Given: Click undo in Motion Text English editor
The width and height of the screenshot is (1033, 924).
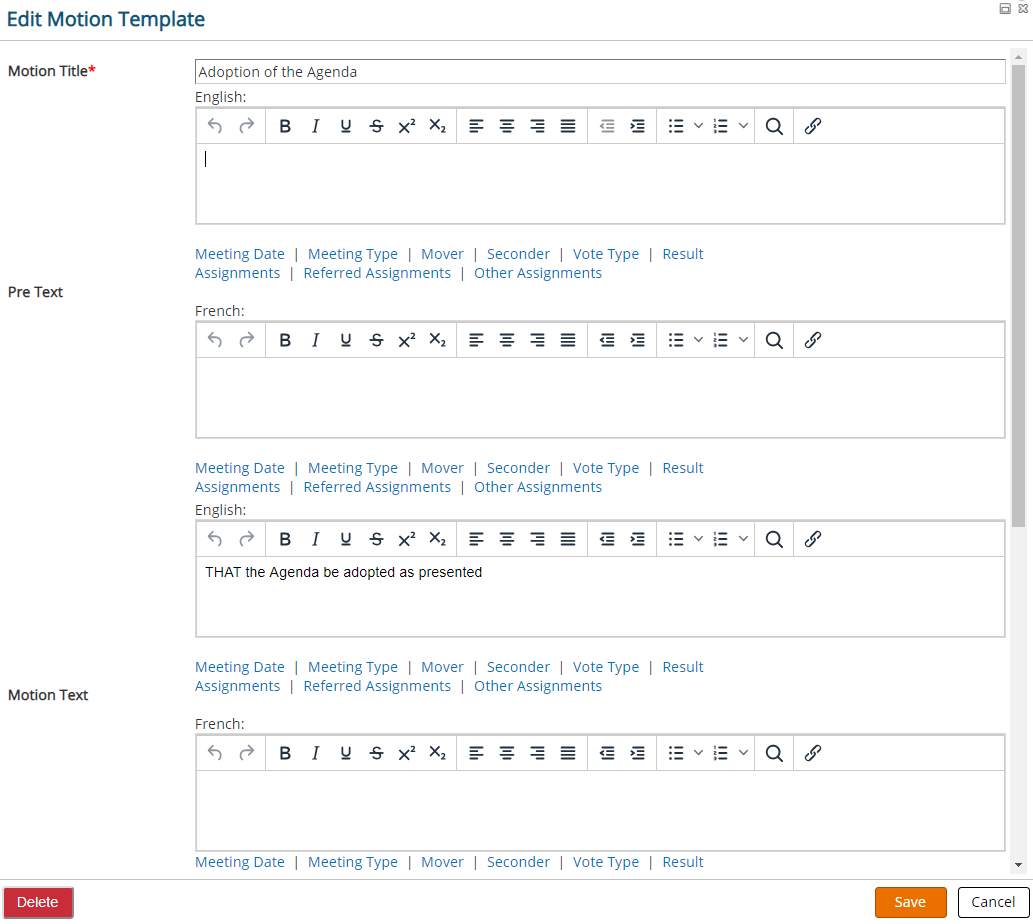Looking at the screenshot, I should coord(215,539).
